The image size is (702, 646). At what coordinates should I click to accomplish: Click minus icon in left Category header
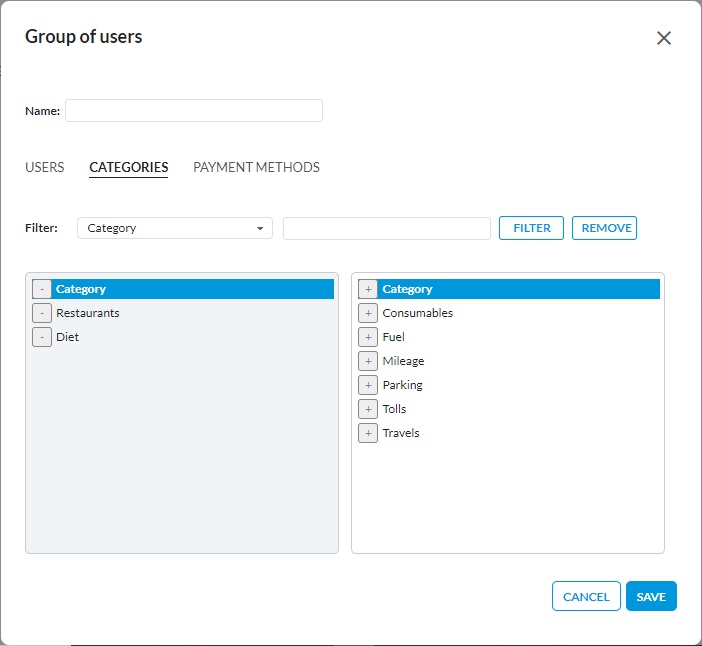tap(42, 289)
